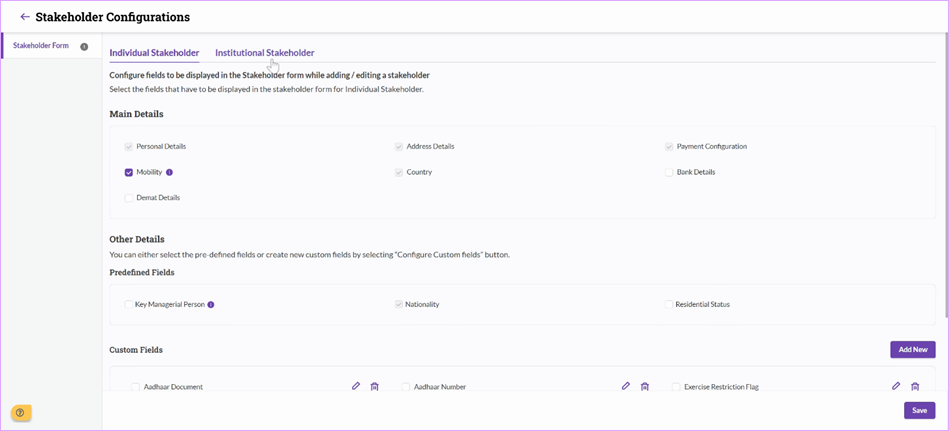949x431 pixels.
Task: Click the Payment Configuration checkbox
Action: tap(669, 146)
